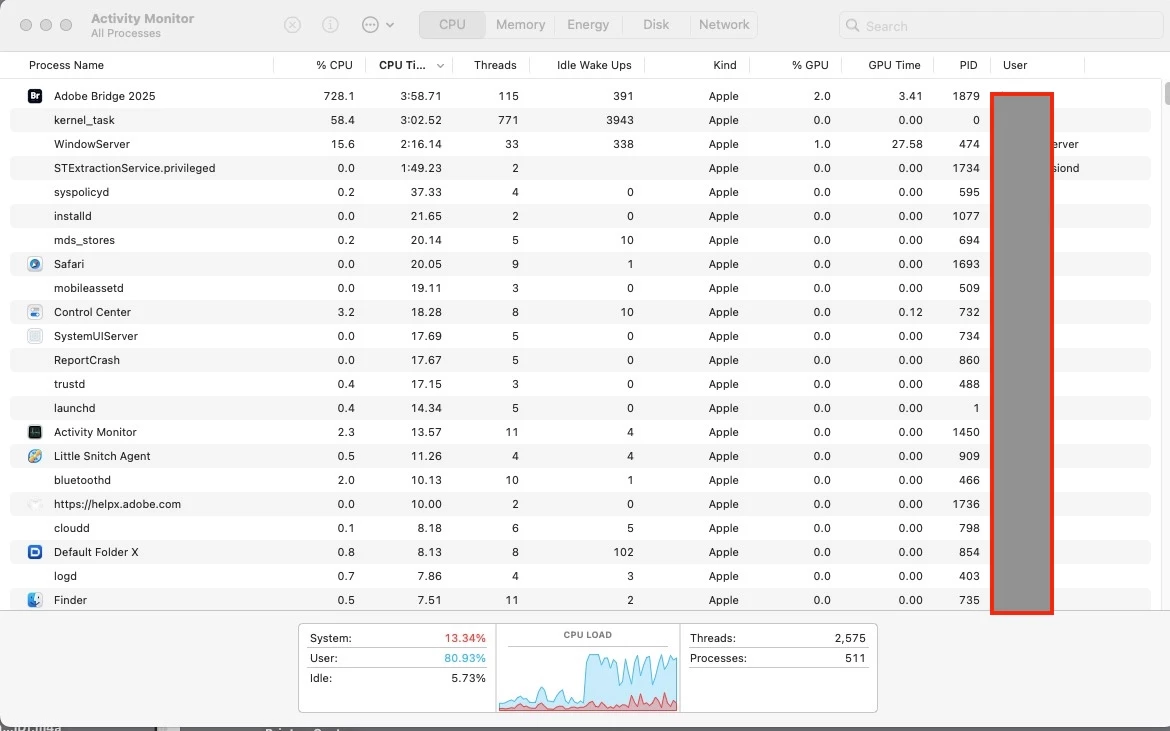Select the launchd process row
Screen dimensions: 1170x731
pos(580,408)
